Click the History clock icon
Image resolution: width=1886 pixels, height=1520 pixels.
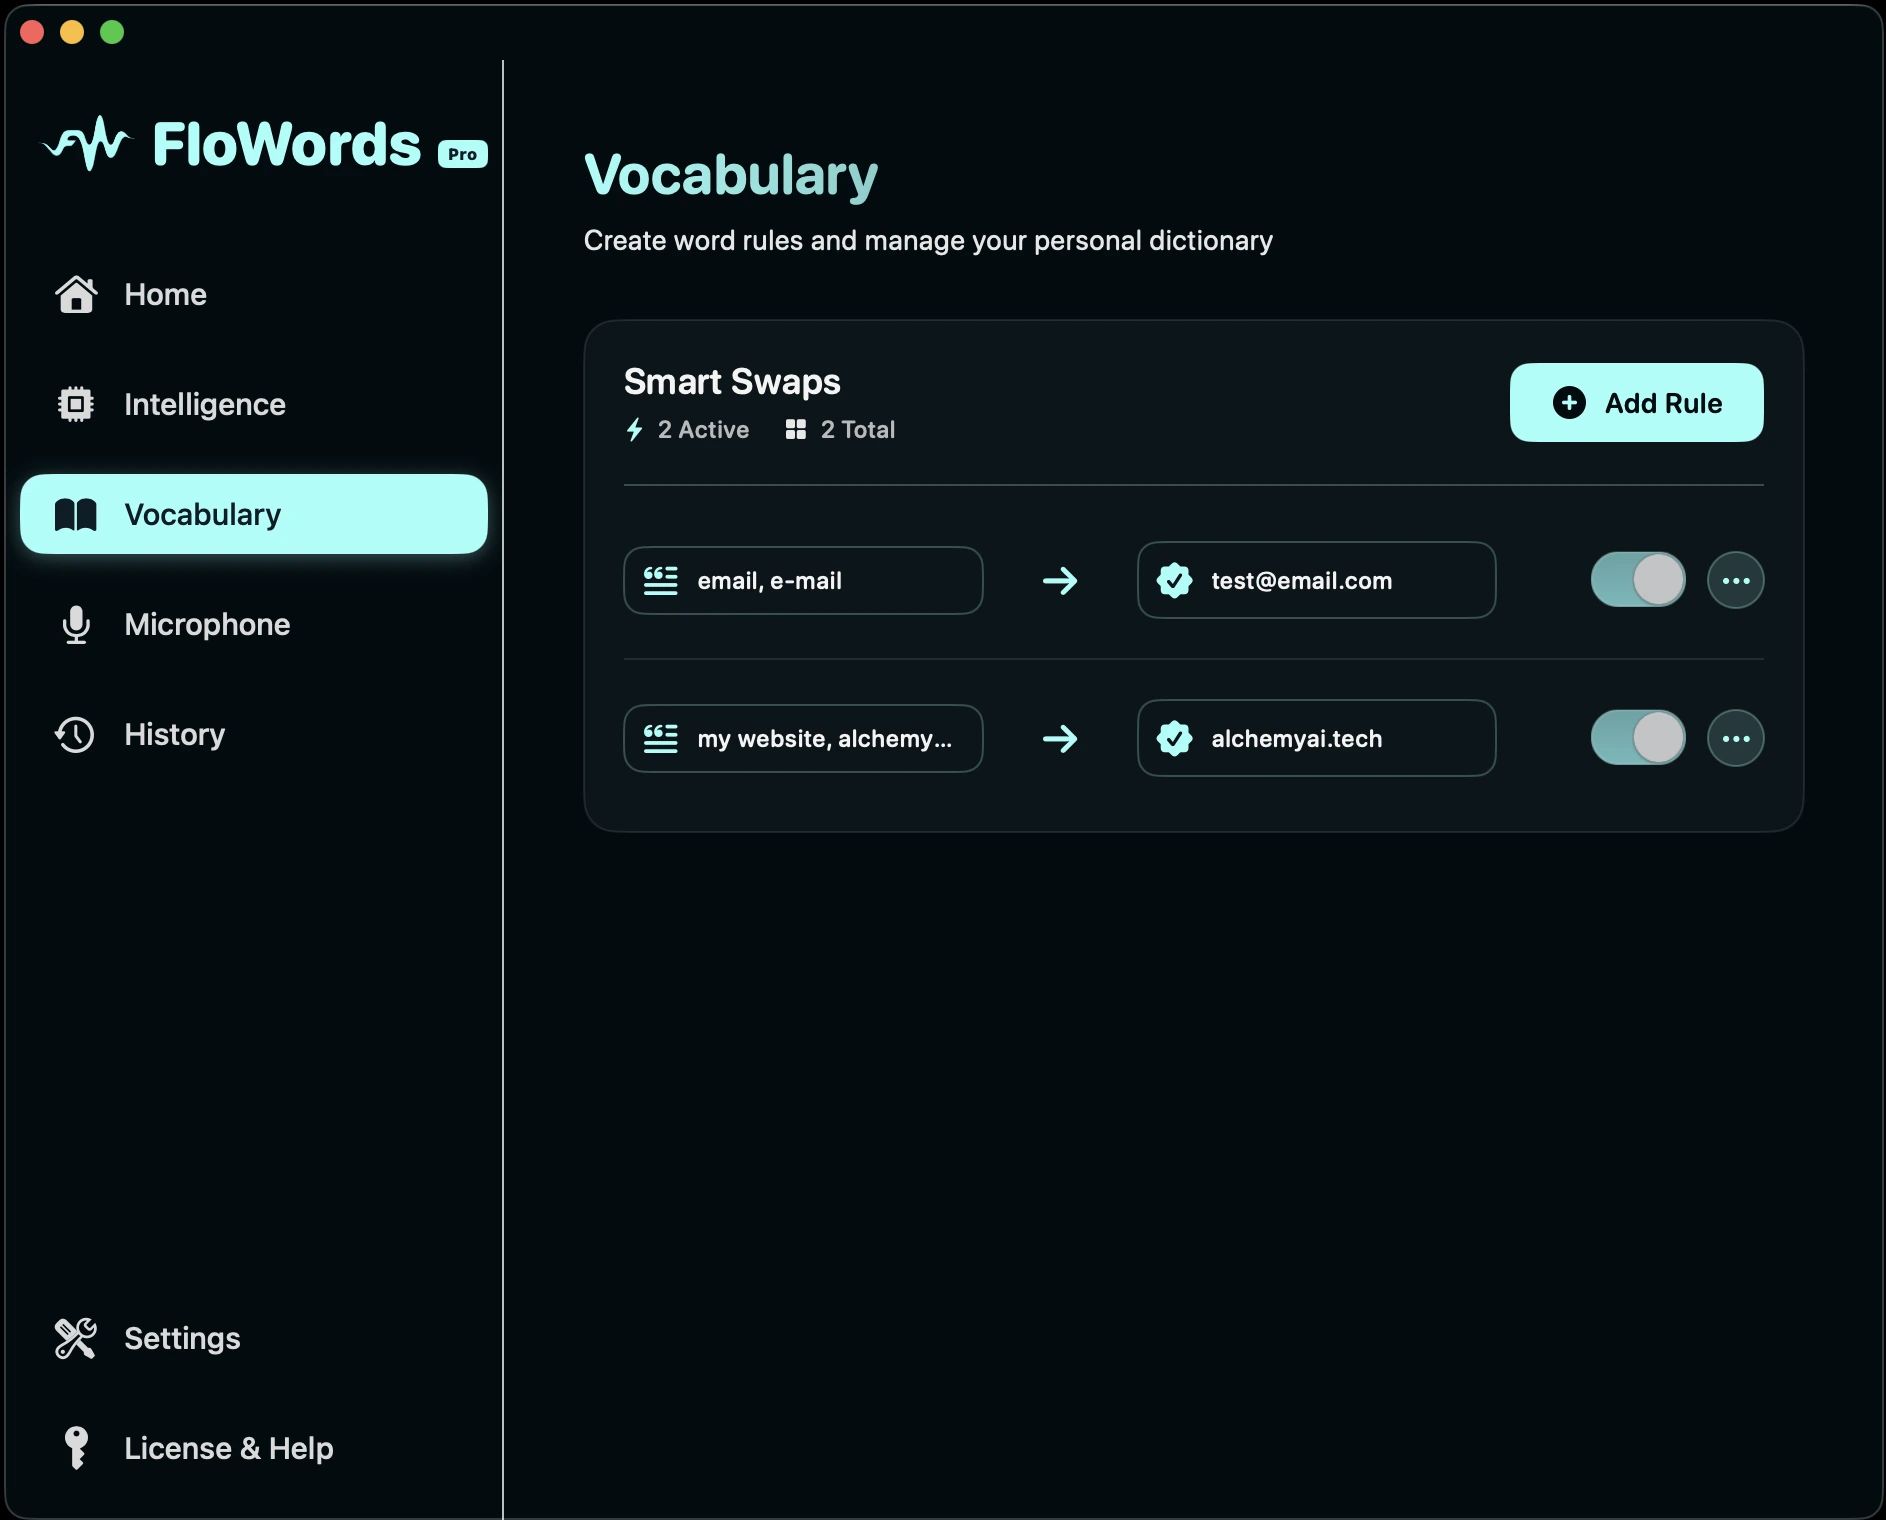73,734
